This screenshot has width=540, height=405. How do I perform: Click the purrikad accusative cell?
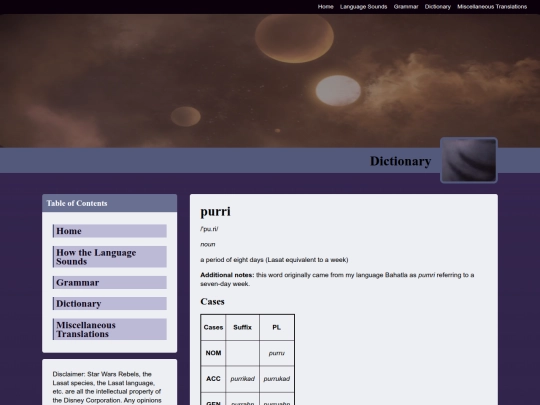coord(242,379)
